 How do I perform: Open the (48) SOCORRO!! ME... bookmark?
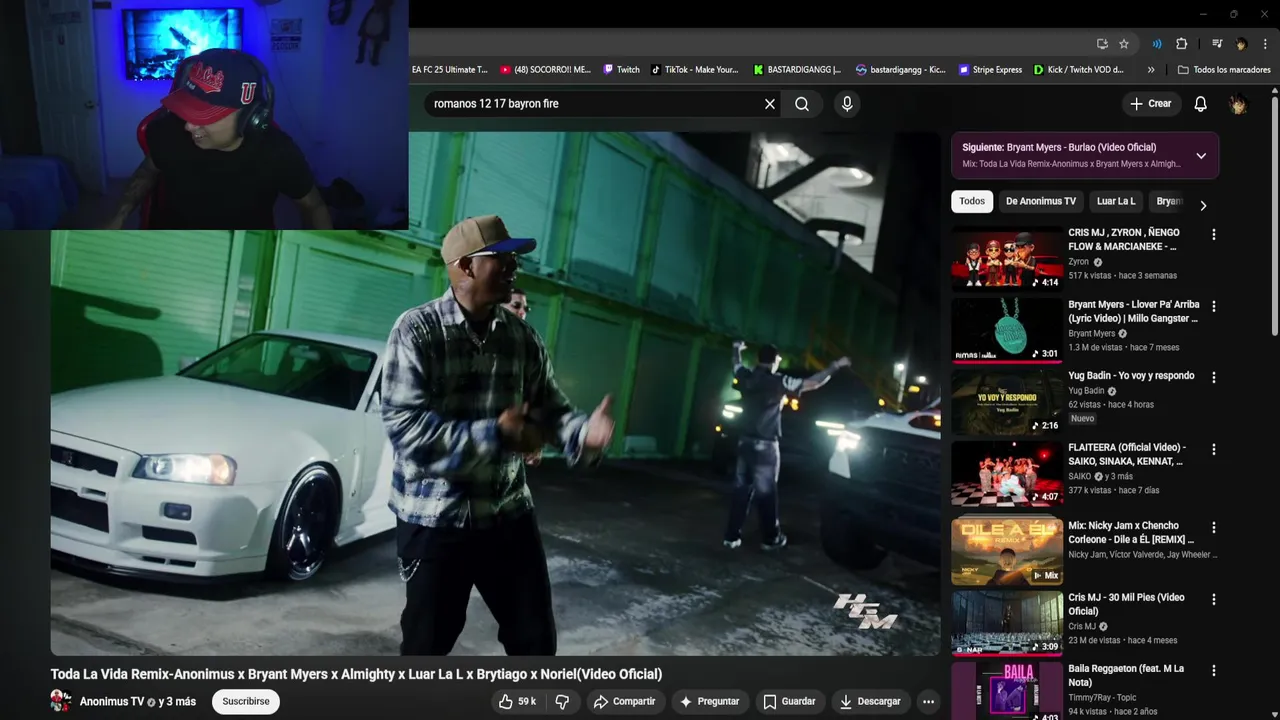tap(546, 70)
